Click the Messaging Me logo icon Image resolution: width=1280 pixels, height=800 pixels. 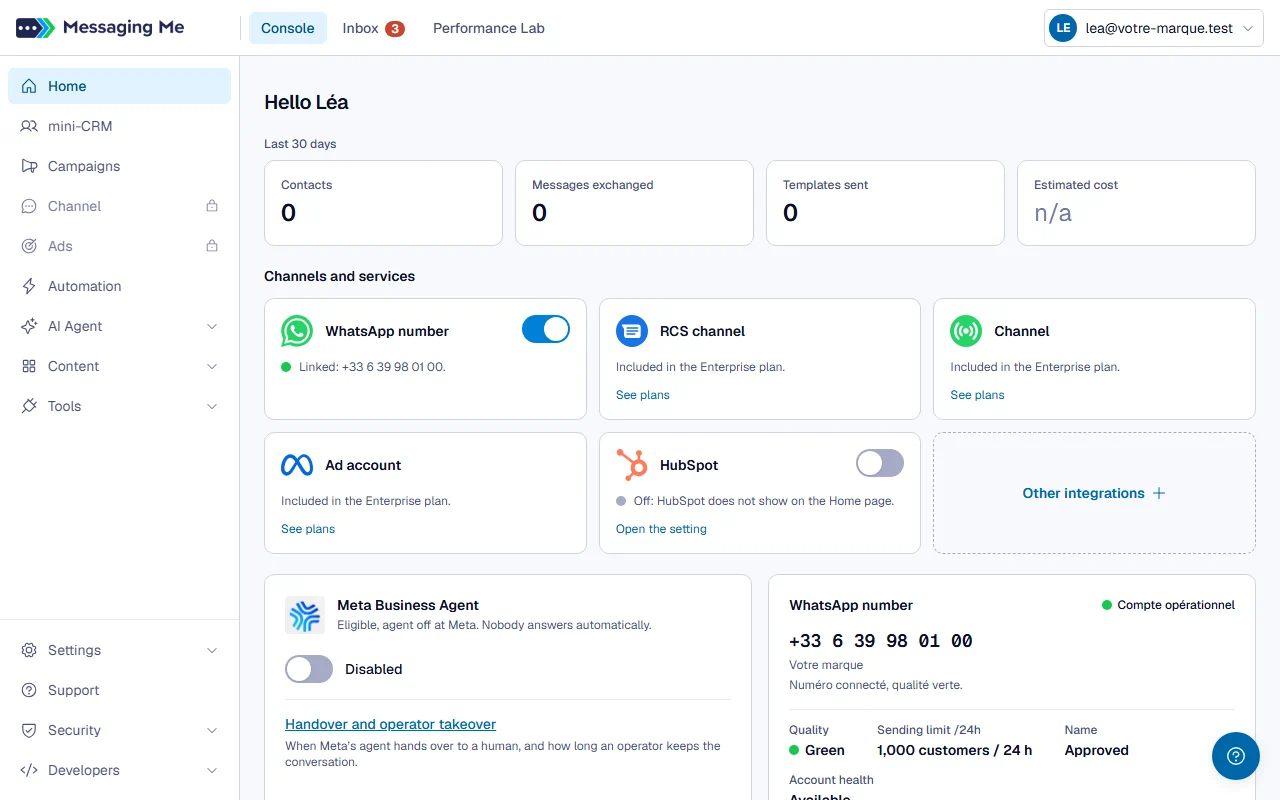[35, 28]
